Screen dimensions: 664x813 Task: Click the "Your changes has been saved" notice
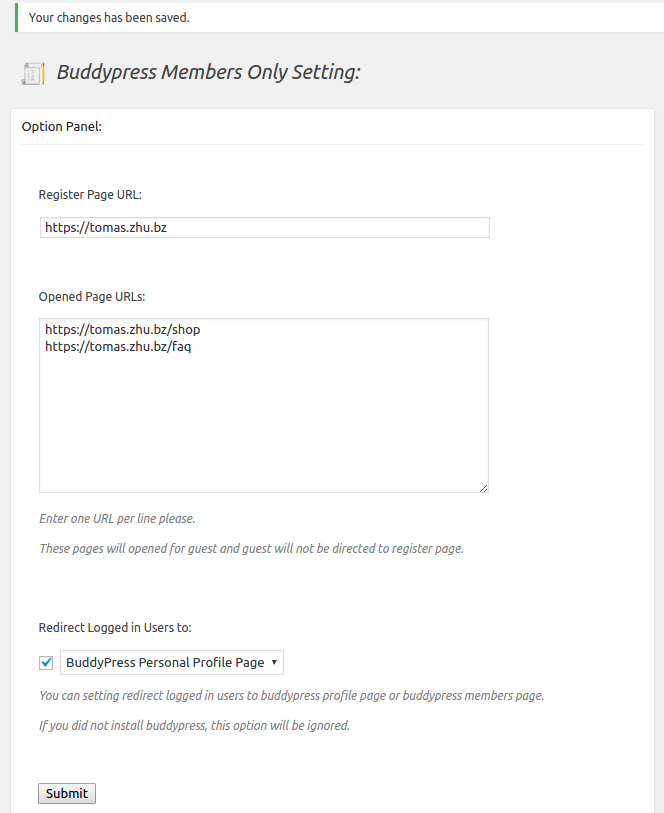[x=109, y=18]
